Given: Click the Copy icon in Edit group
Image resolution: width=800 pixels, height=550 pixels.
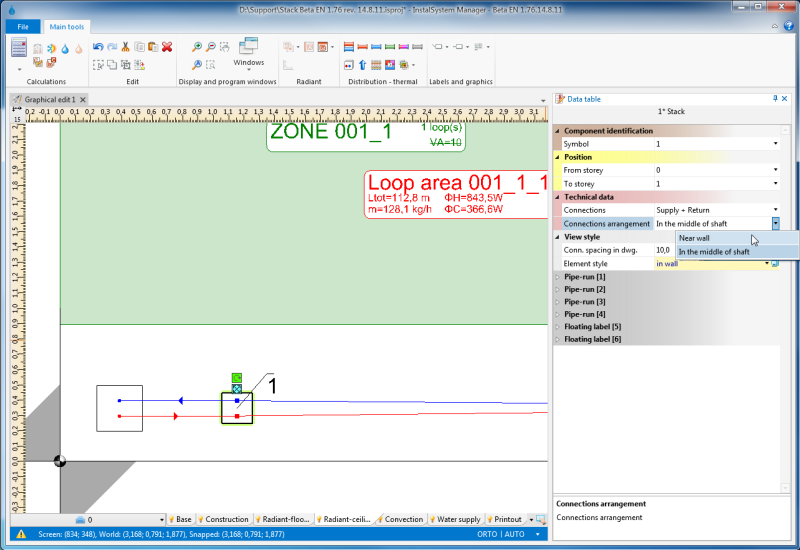Looking at the screenshot, I should (139, 47).
